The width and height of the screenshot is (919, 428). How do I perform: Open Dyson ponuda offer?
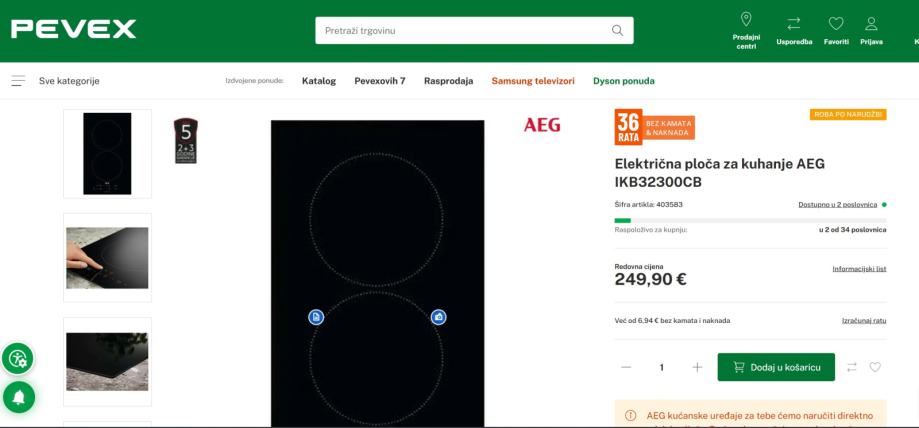click(624, 81)
